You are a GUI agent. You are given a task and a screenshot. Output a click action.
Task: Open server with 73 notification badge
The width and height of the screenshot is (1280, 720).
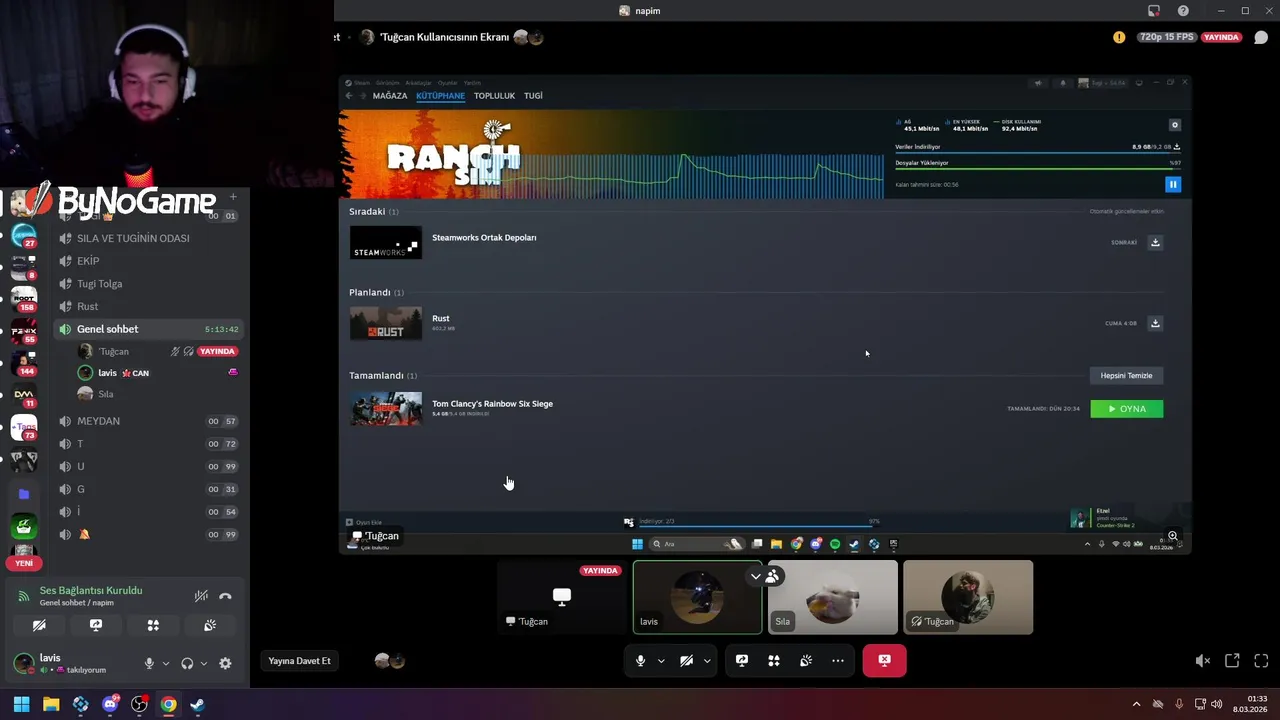click(24, 427)
